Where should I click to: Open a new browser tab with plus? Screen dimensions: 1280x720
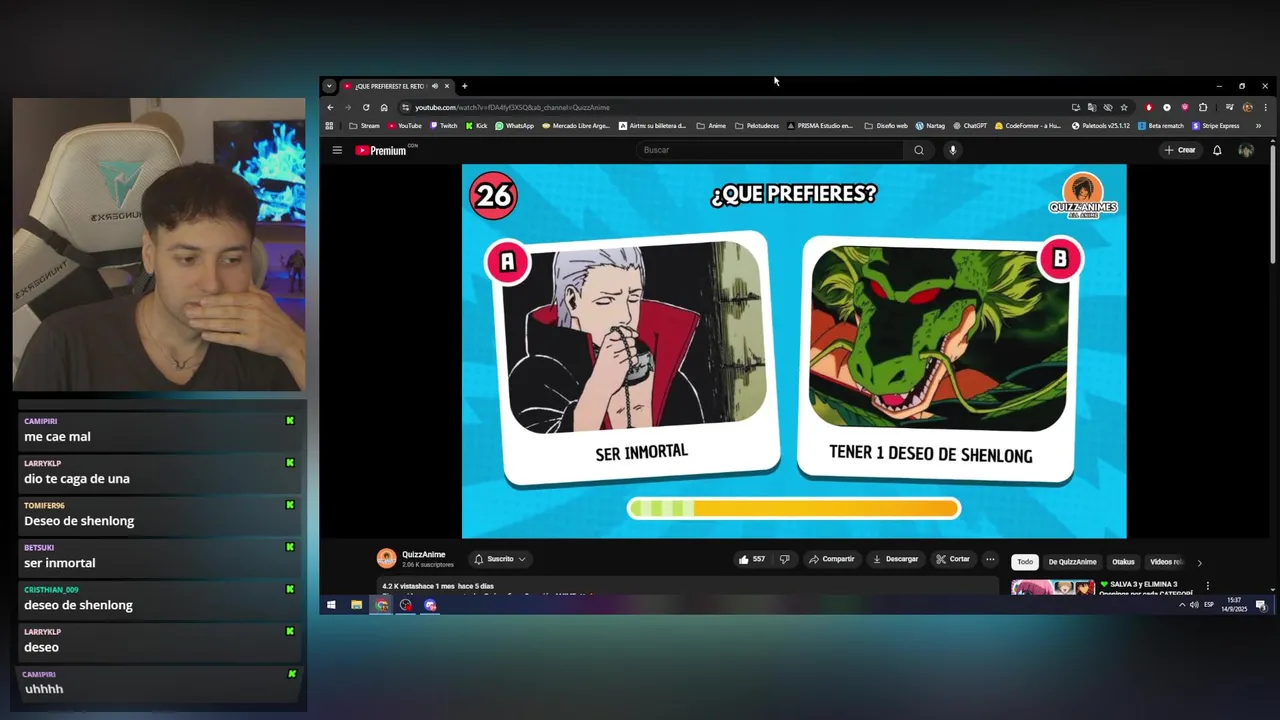tap(464, 86)
